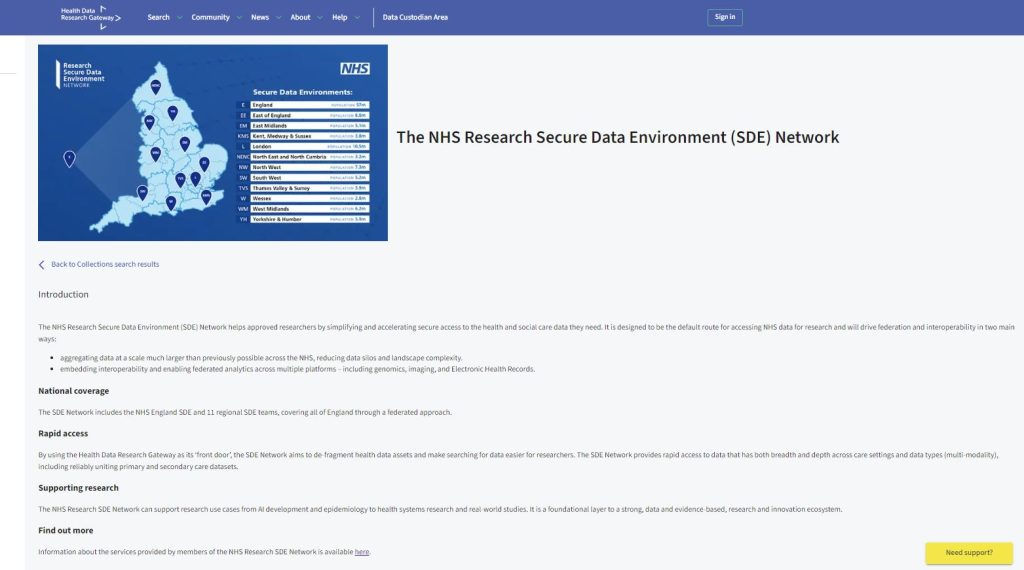Click the back chevron arrow icon
1024x570 pixels.
click(x=42, y=264)
